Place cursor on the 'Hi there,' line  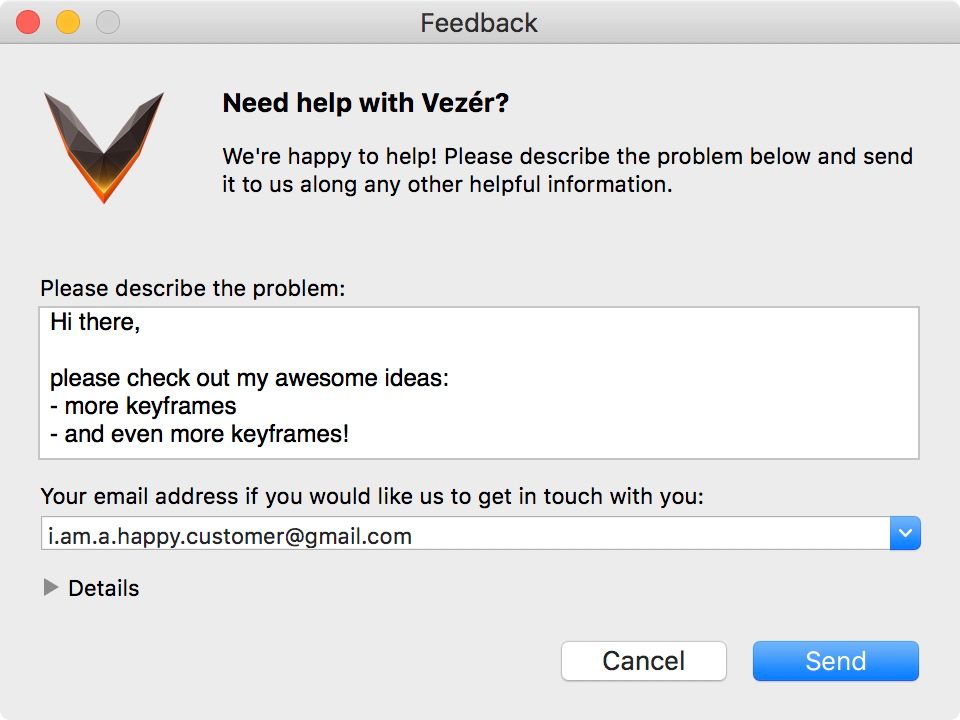pos(96,322)
